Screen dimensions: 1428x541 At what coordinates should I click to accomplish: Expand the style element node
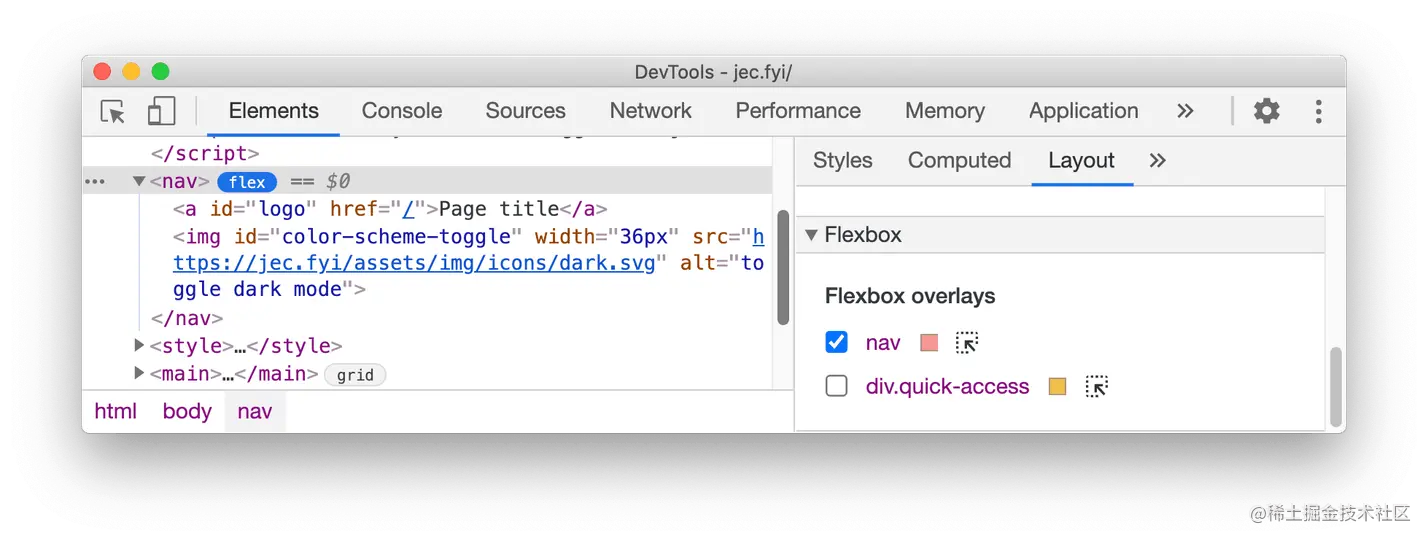point(139,346)
